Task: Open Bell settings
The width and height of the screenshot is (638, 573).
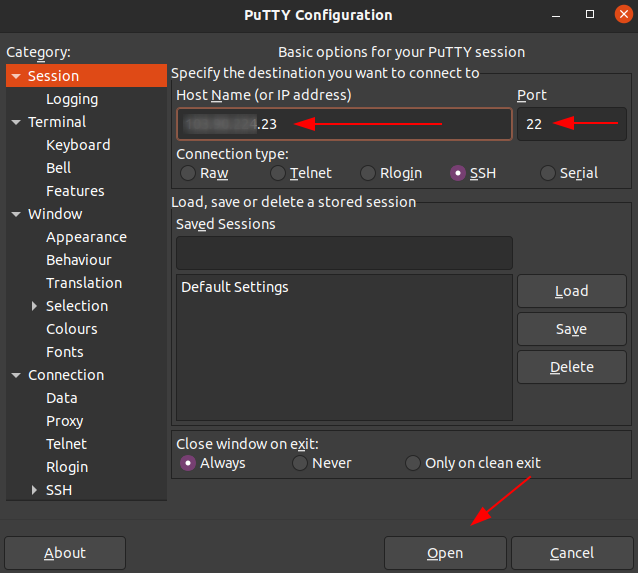Action: [59, 168]
